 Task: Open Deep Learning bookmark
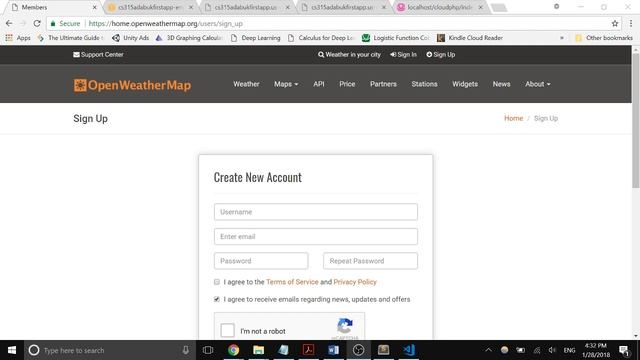256,38
